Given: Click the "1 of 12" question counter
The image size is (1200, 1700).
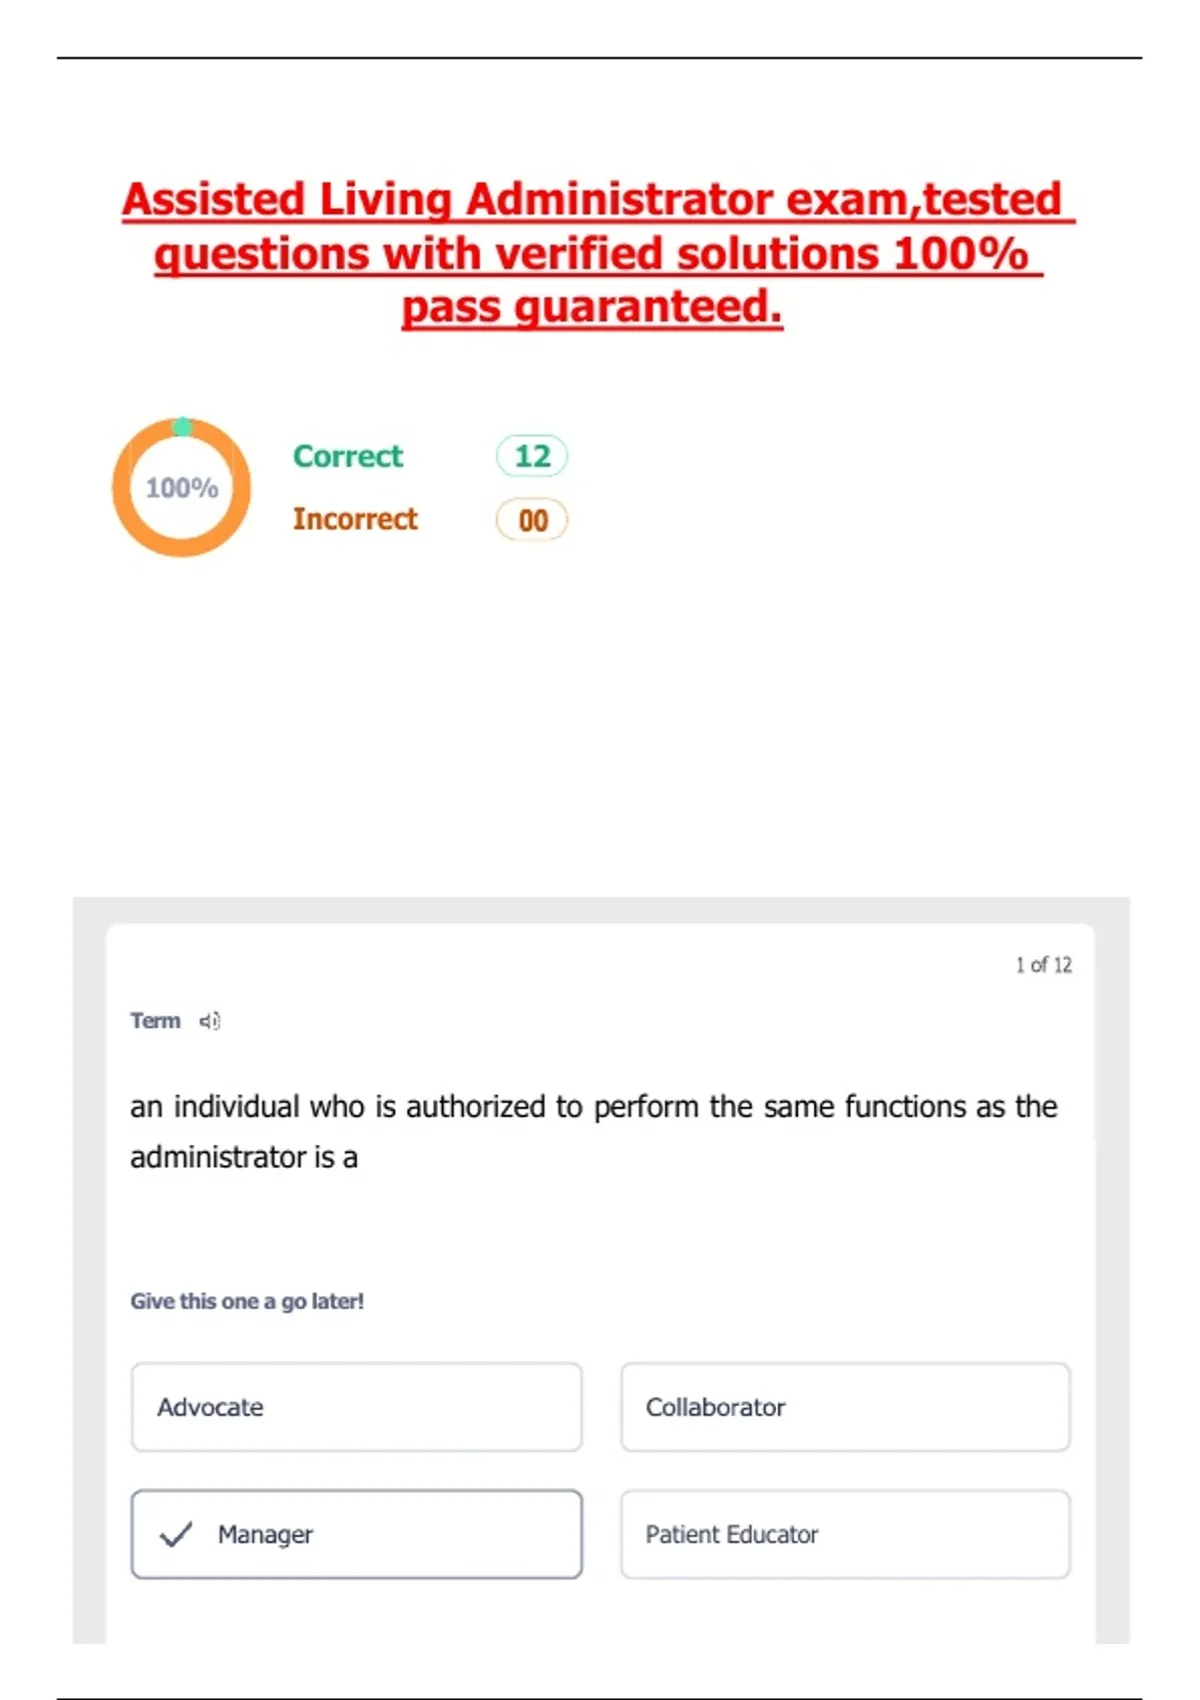Looking at the screenshot, I should coord(1043,965).
